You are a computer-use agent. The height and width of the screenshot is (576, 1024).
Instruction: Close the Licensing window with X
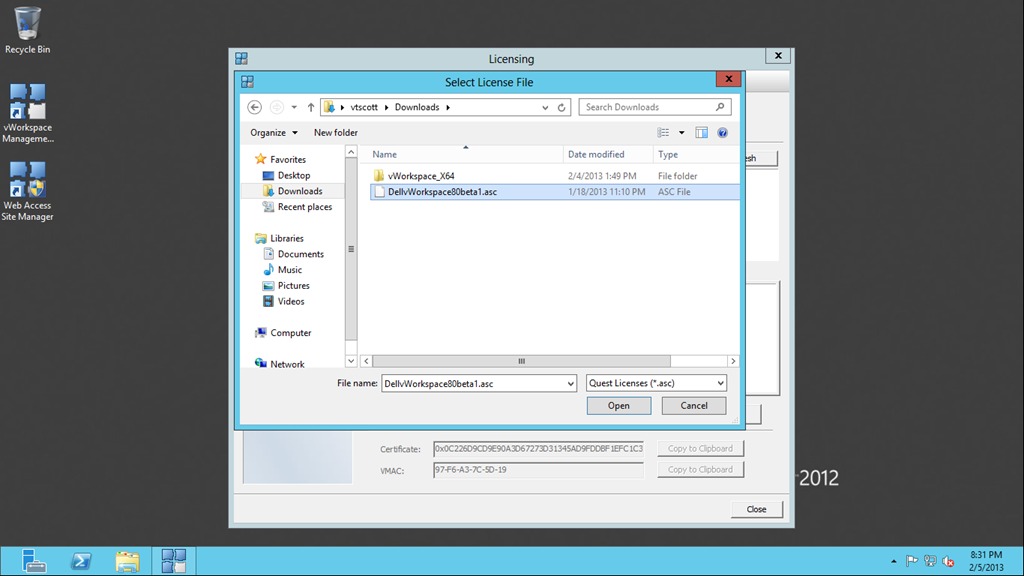pos(778,56)
